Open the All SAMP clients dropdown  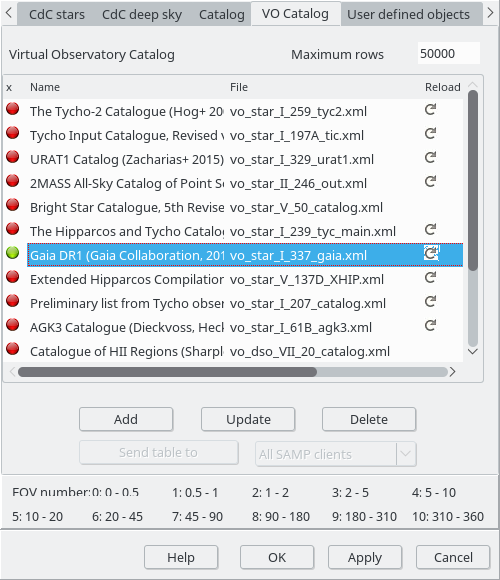coord(406,453)
